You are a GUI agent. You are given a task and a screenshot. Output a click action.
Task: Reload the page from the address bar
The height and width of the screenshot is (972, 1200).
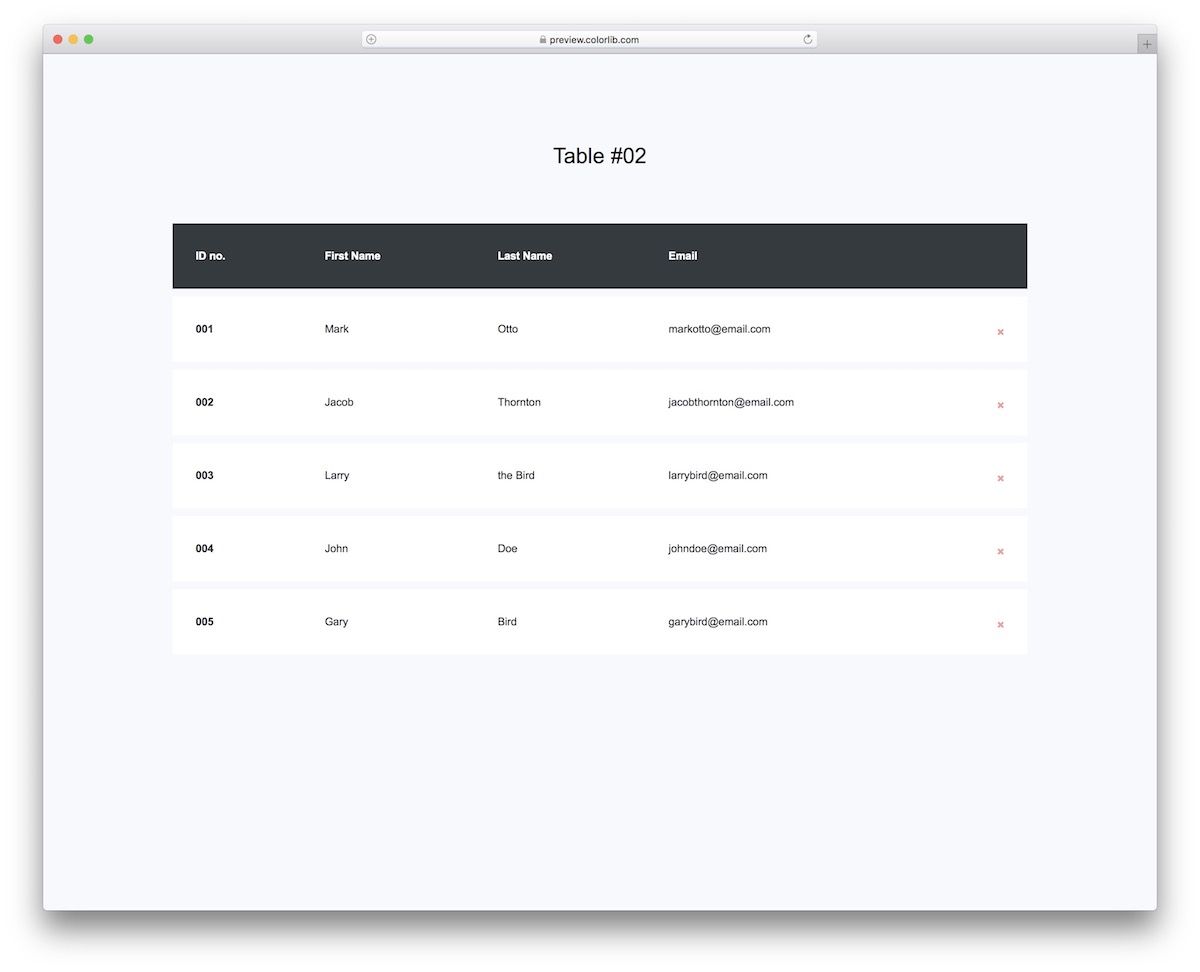(808, 39)
